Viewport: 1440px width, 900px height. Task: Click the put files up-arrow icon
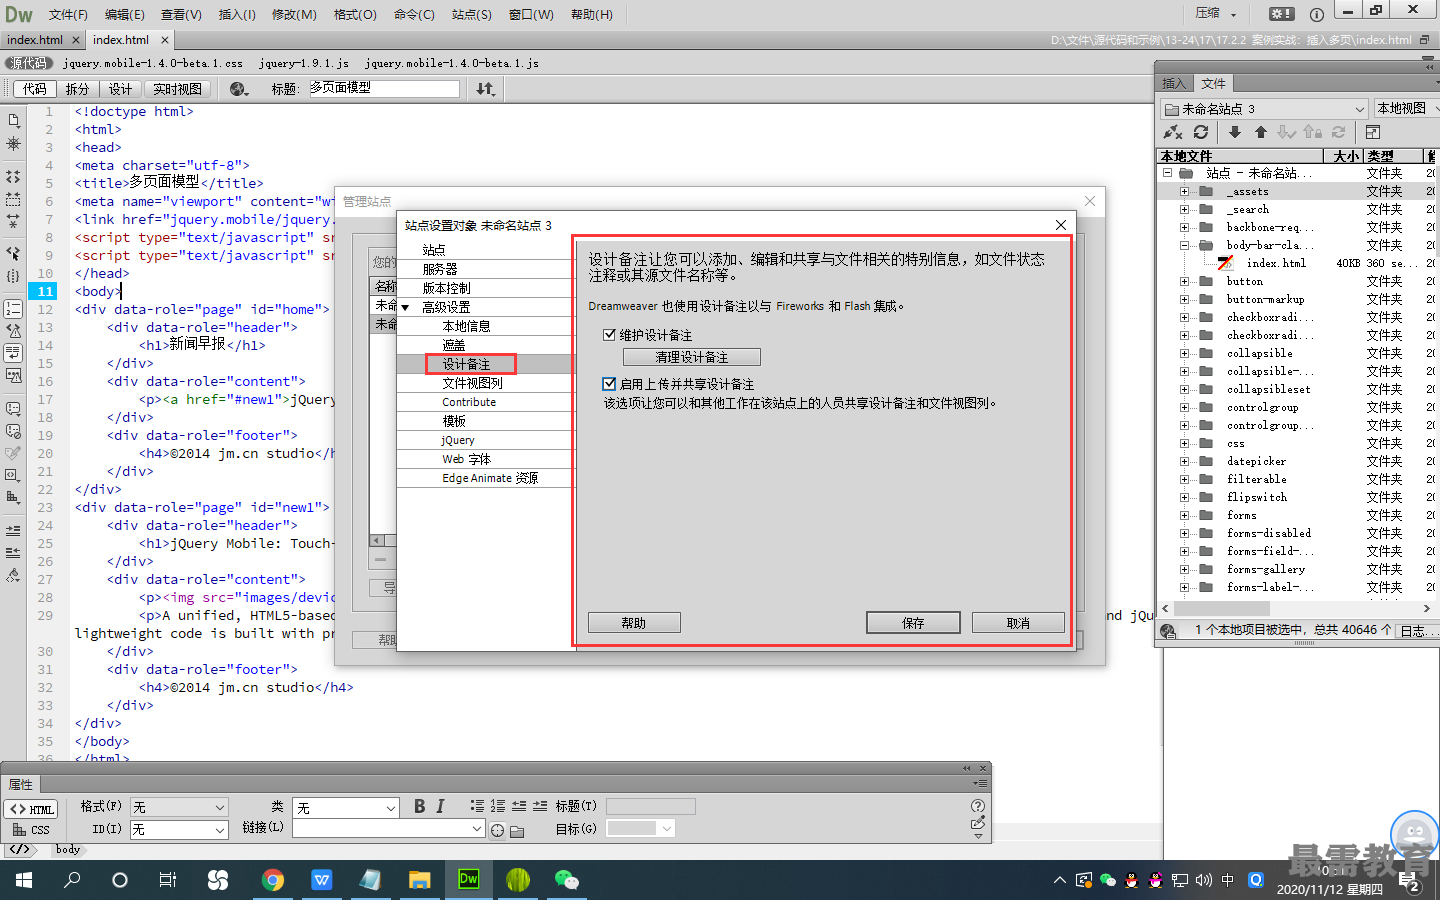[x=1260, y=132]
